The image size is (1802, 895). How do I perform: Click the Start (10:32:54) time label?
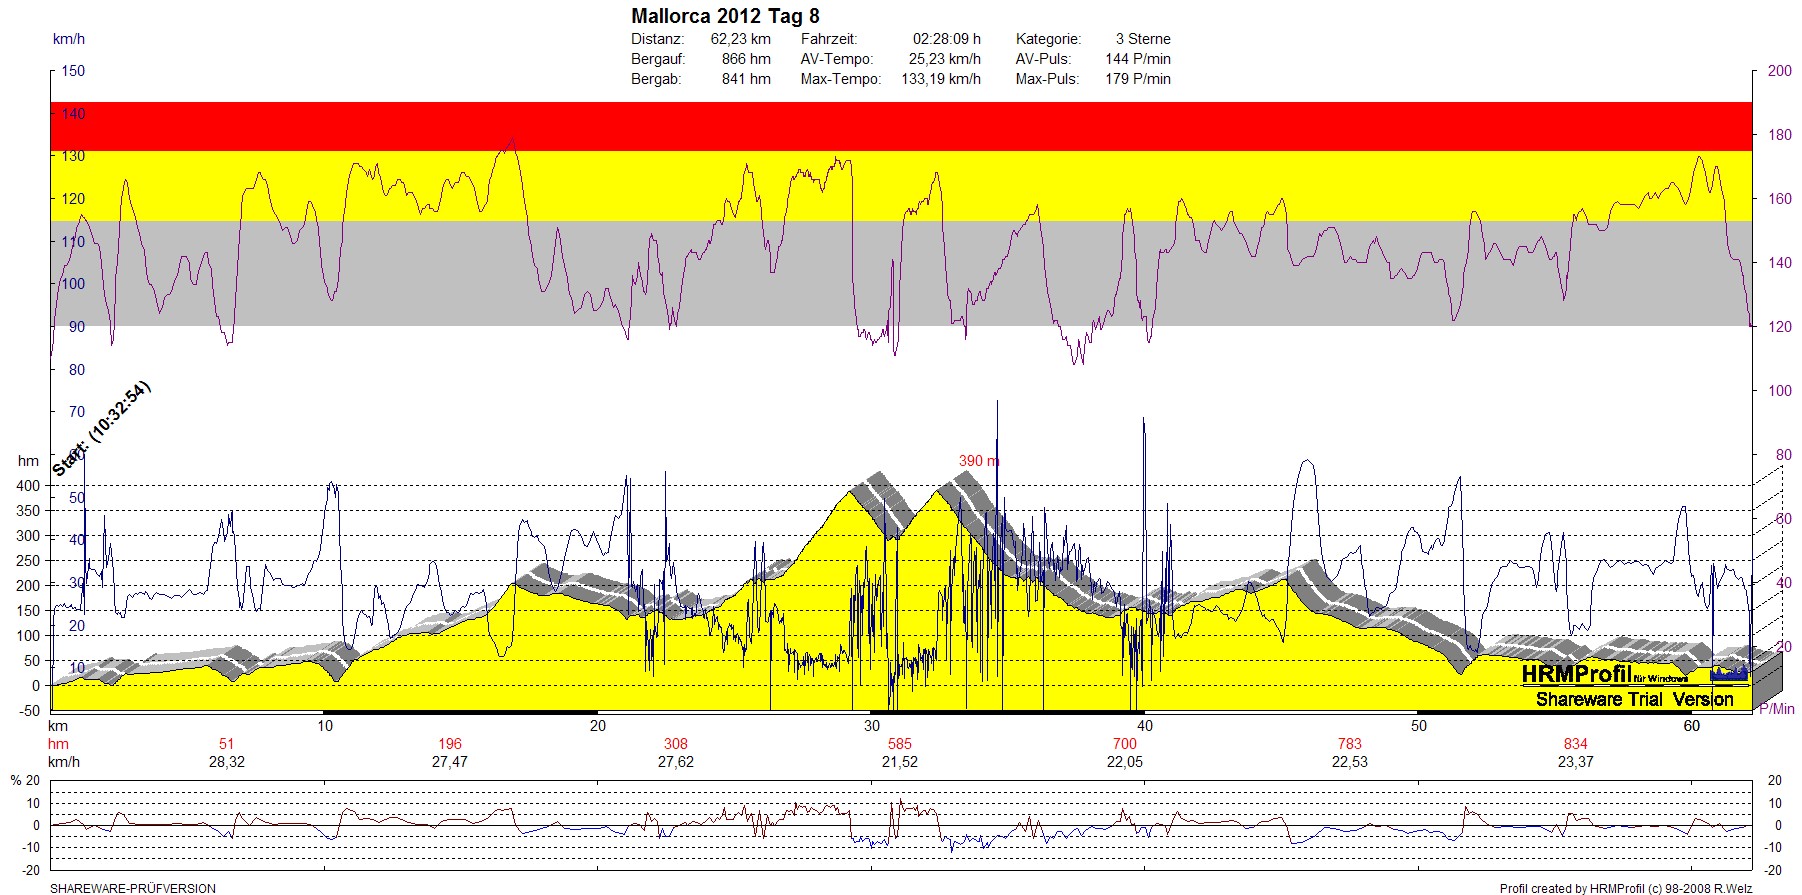coord(101,428)
